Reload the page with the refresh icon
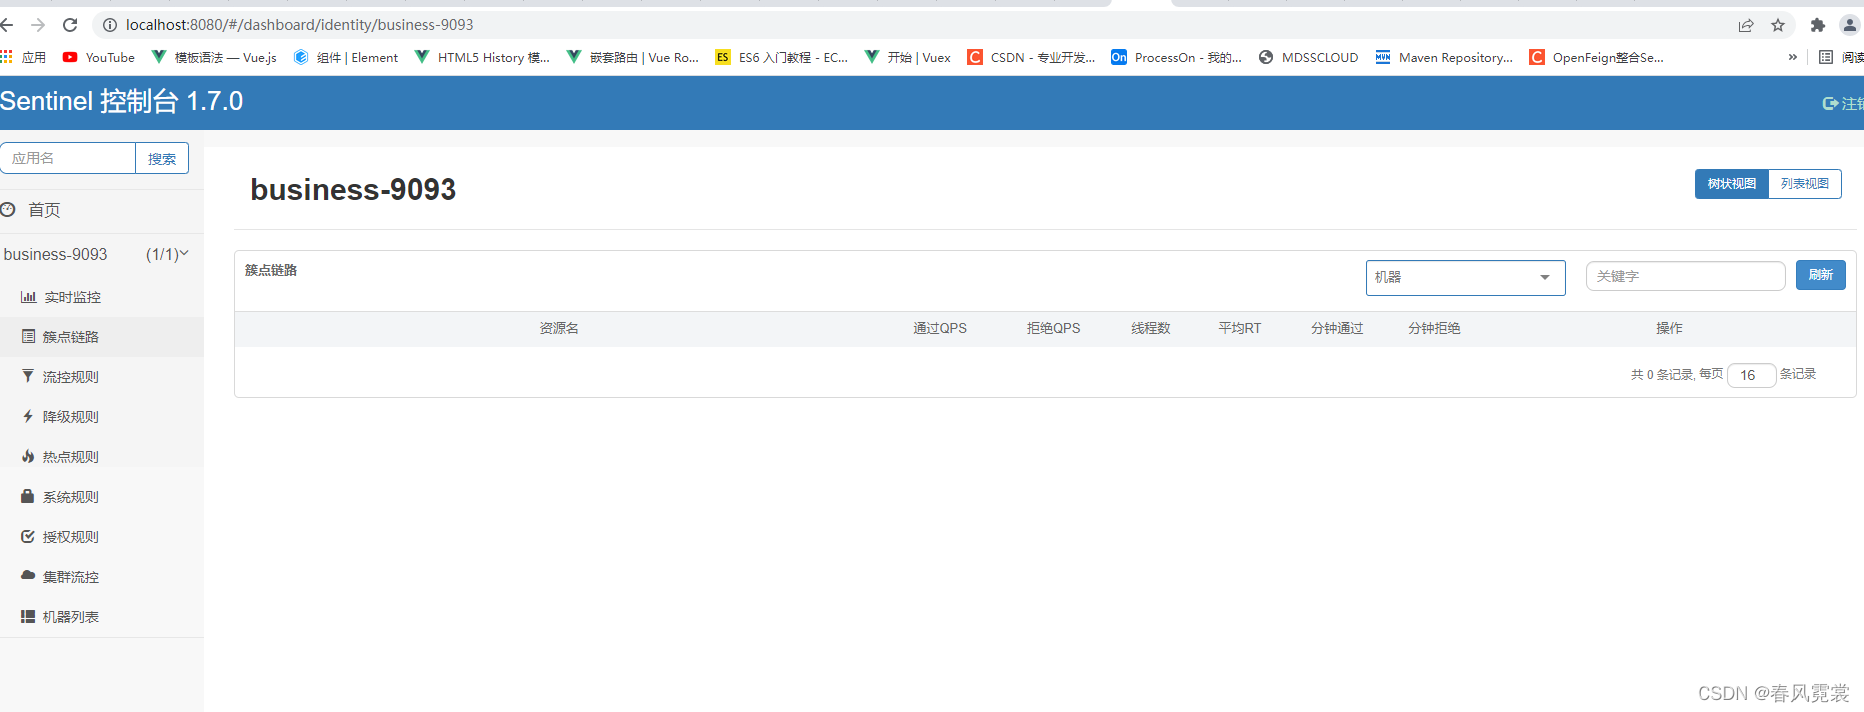Screen dimensions: 1864x712 click(70, 25)
